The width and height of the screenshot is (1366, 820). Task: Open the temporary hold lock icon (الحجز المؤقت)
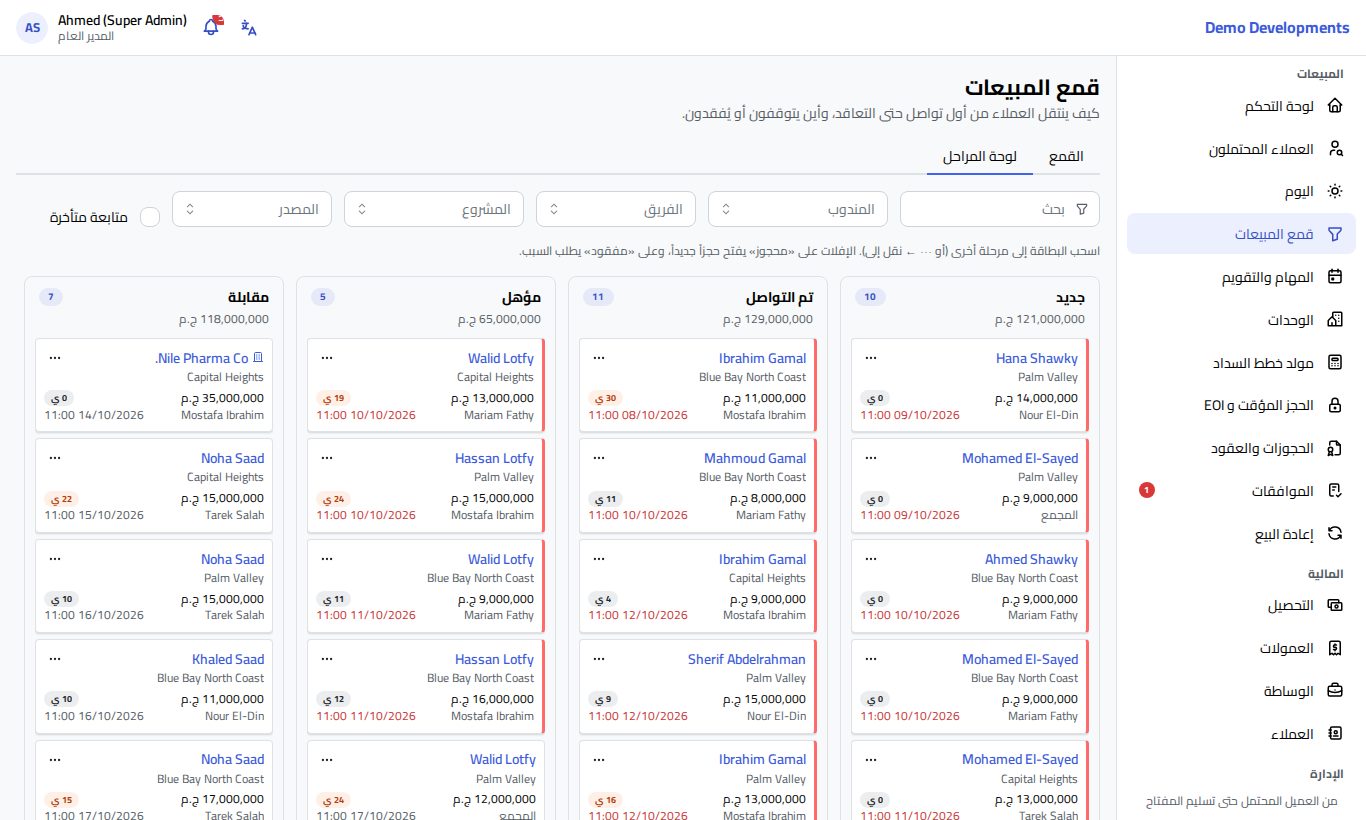(1334, 405)
